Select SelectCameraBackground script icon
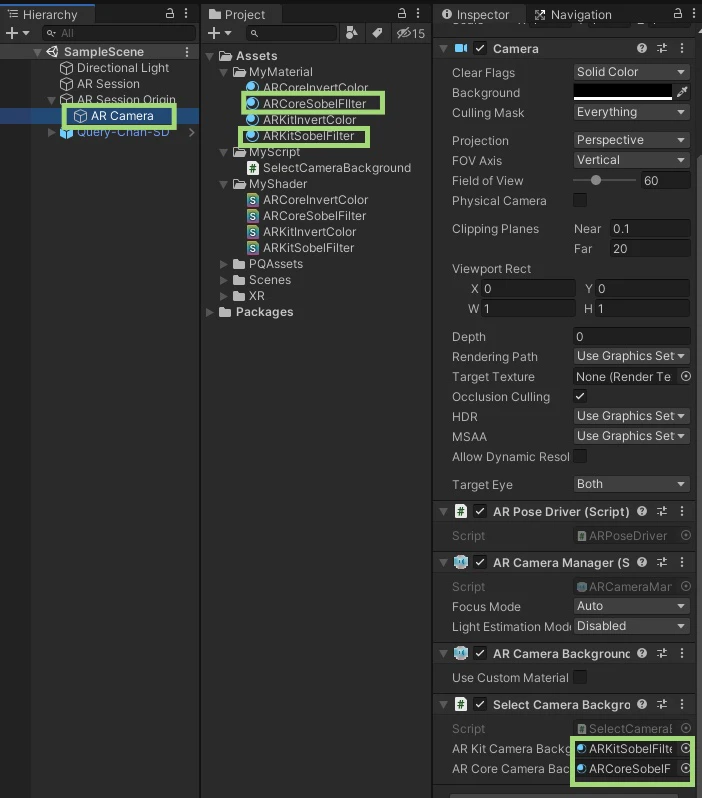This screenshot has width=702, height=798. (x=252, y=168)
